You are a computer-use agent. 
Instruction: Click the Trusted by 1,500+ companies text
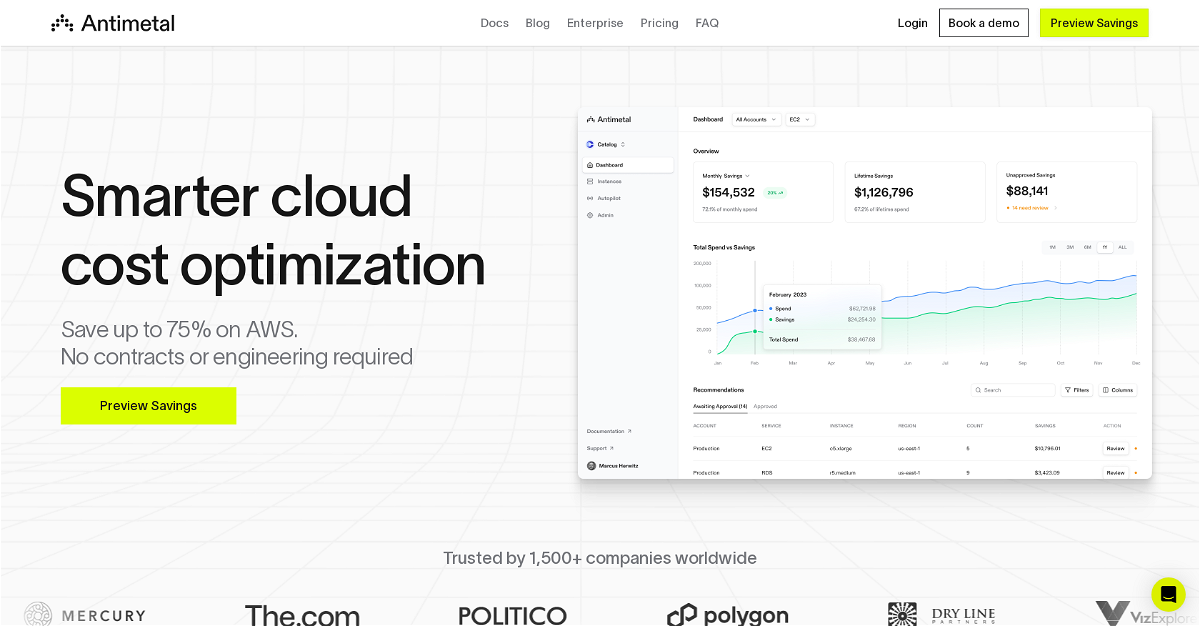600,558
